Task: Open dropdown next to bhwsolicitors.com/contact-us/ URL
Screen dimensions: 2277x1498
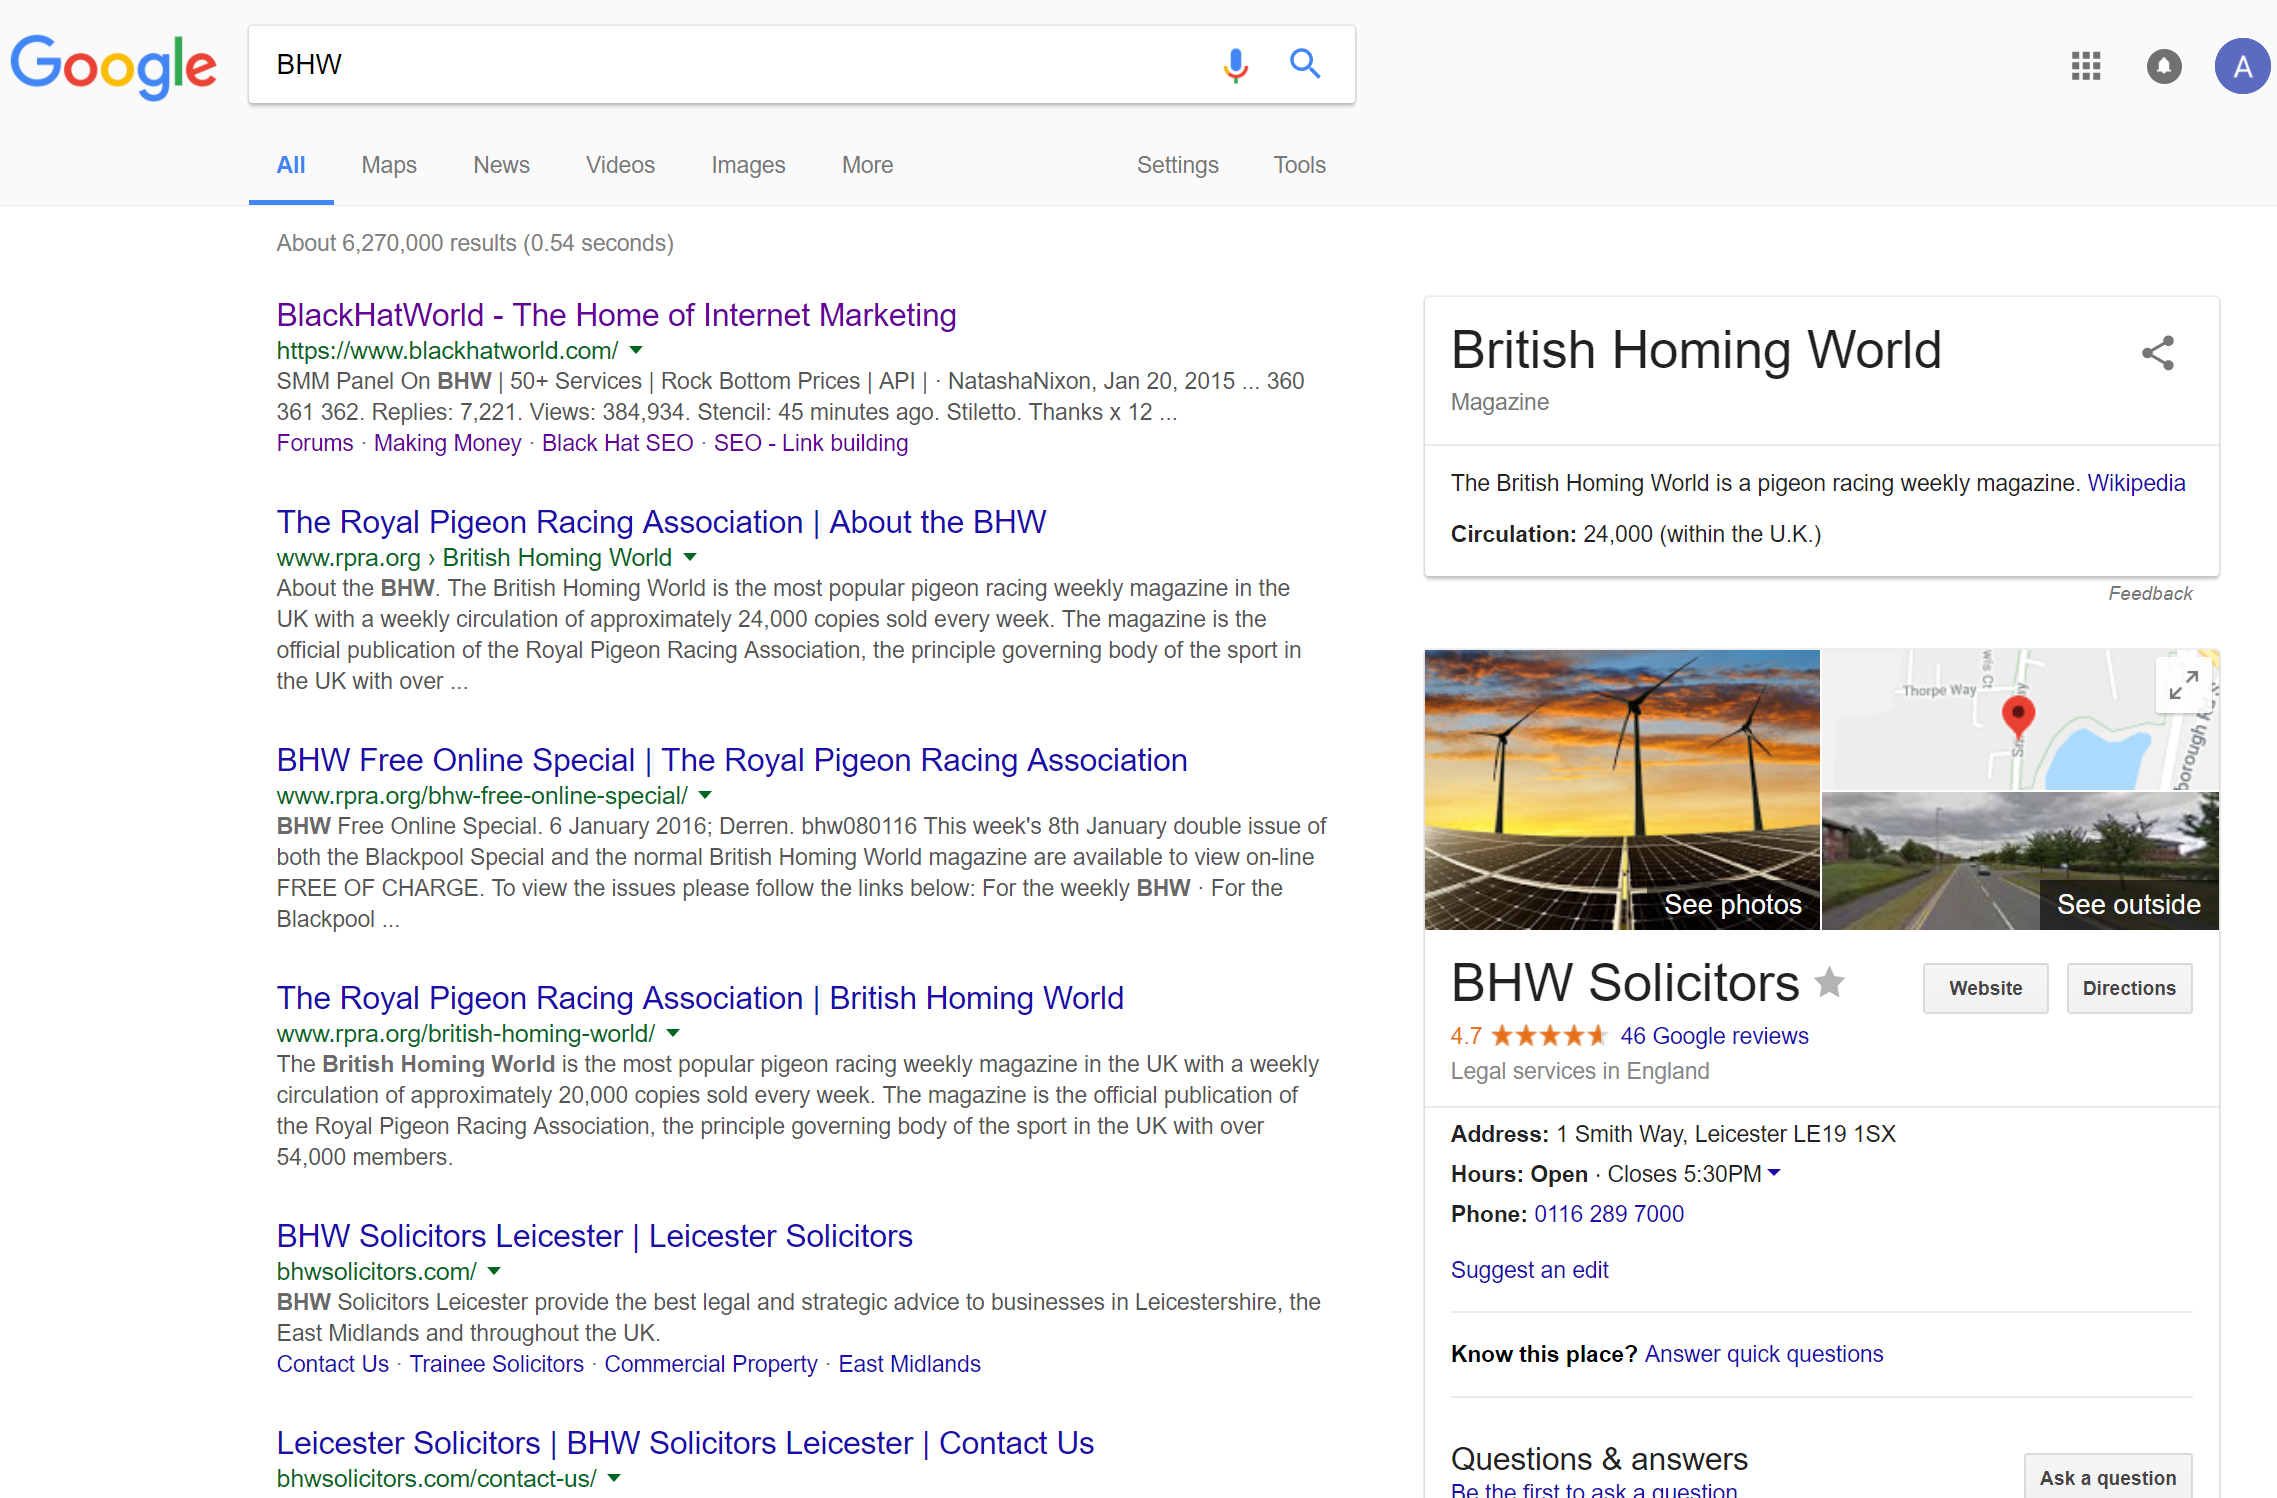Action: [614, 1478]
